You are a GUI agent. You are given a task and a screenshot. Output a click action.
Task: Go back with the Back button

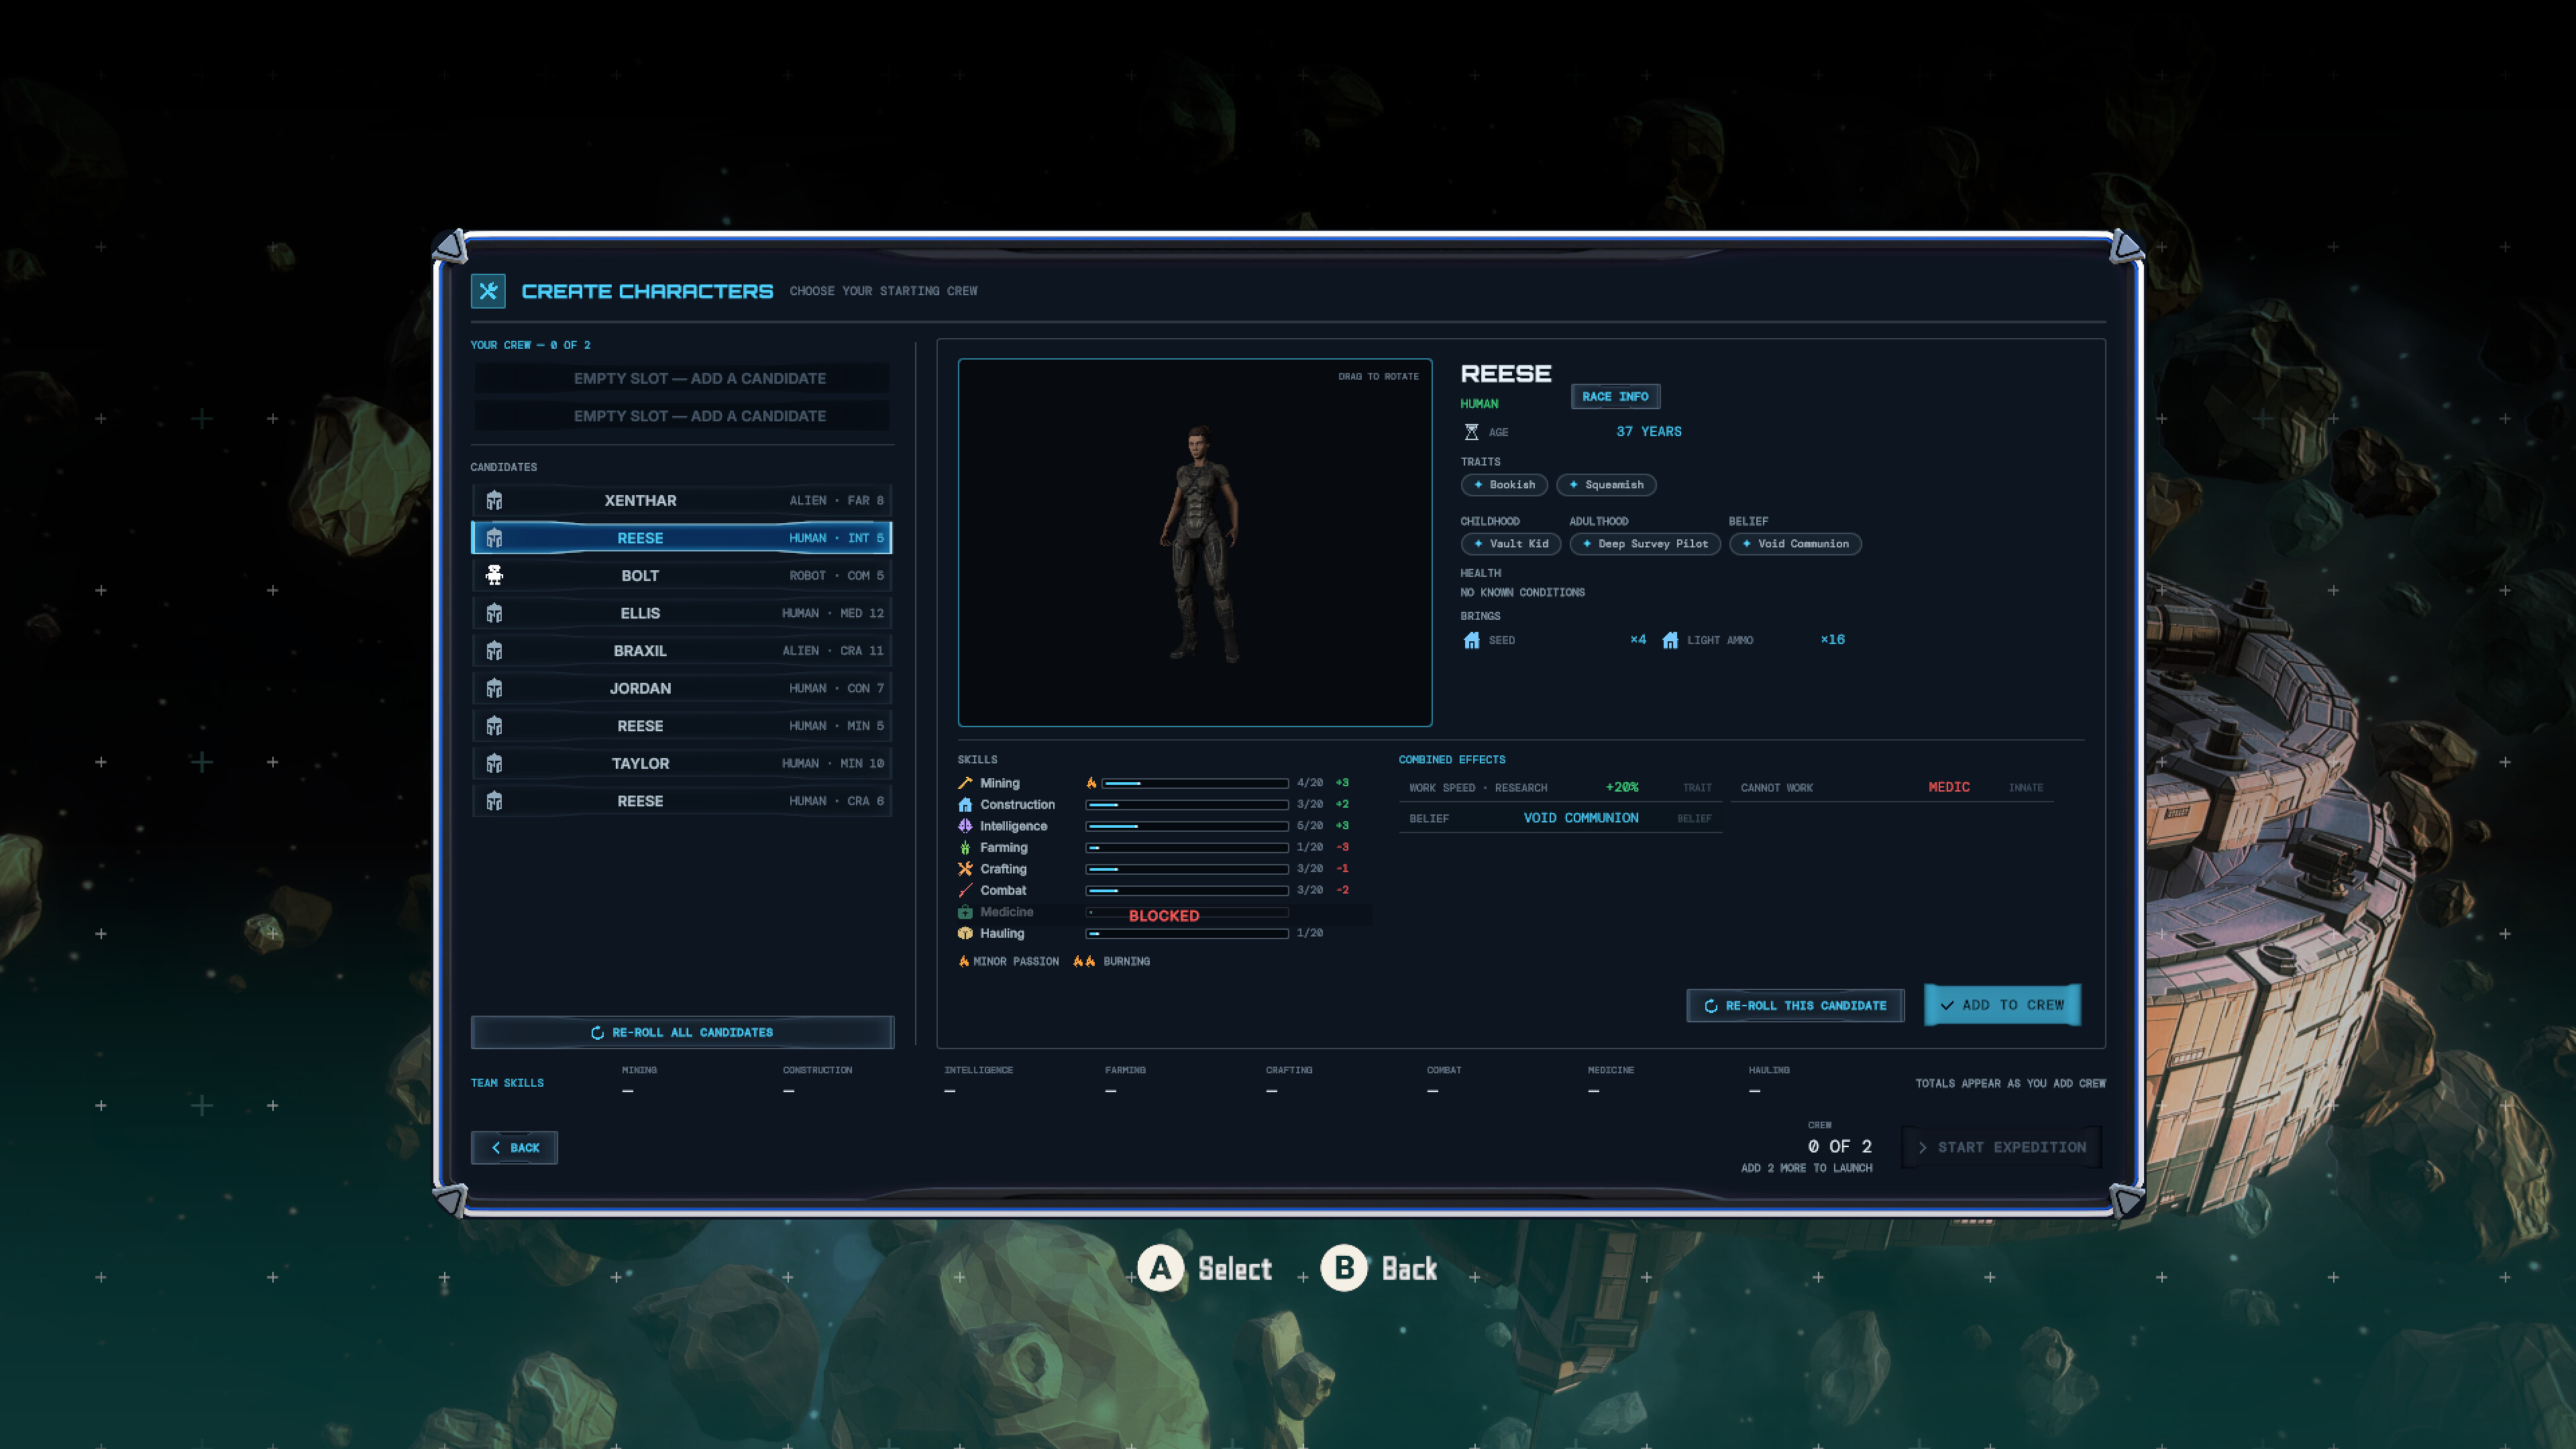tap(514, 1148)
